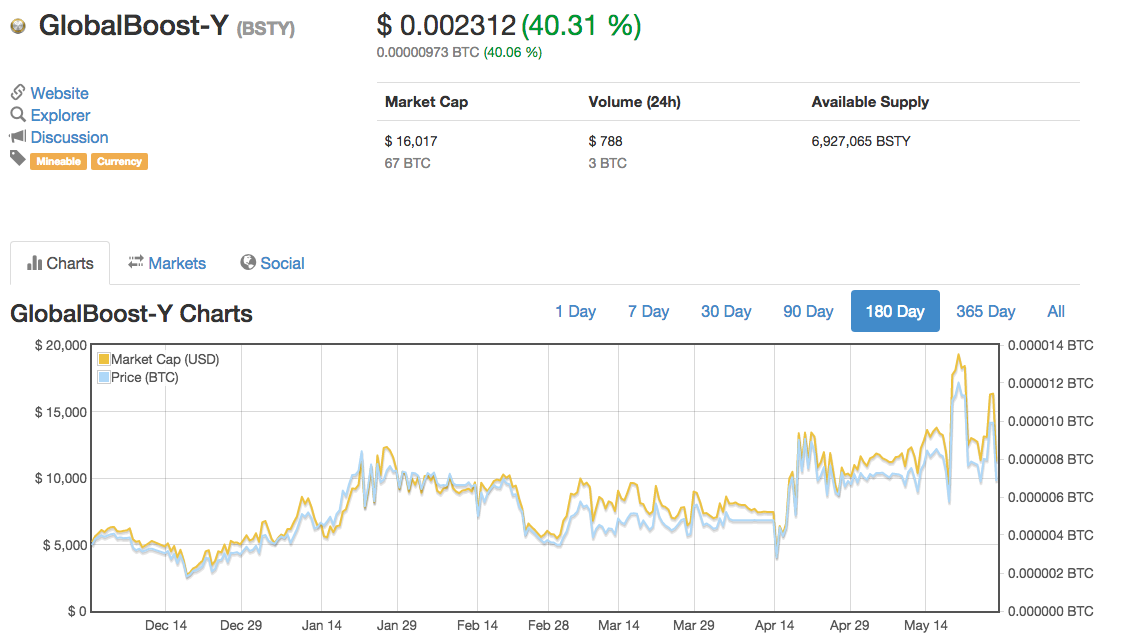Image resolution: width=1122 pixels, height=638 pixels.
Task: Click the Market Cap column header
Action: point(426,102)
